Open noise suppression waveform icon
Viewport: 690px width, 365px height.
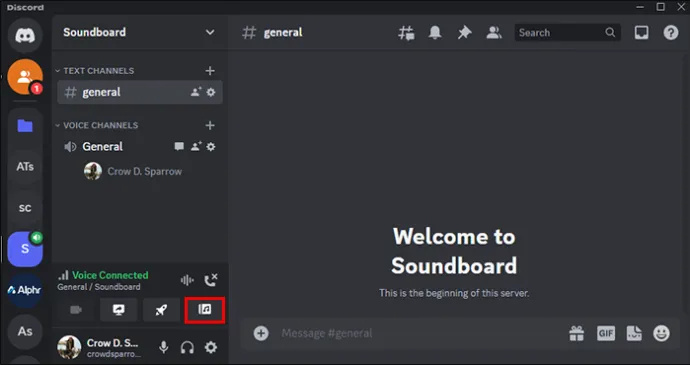coord(187,280)
